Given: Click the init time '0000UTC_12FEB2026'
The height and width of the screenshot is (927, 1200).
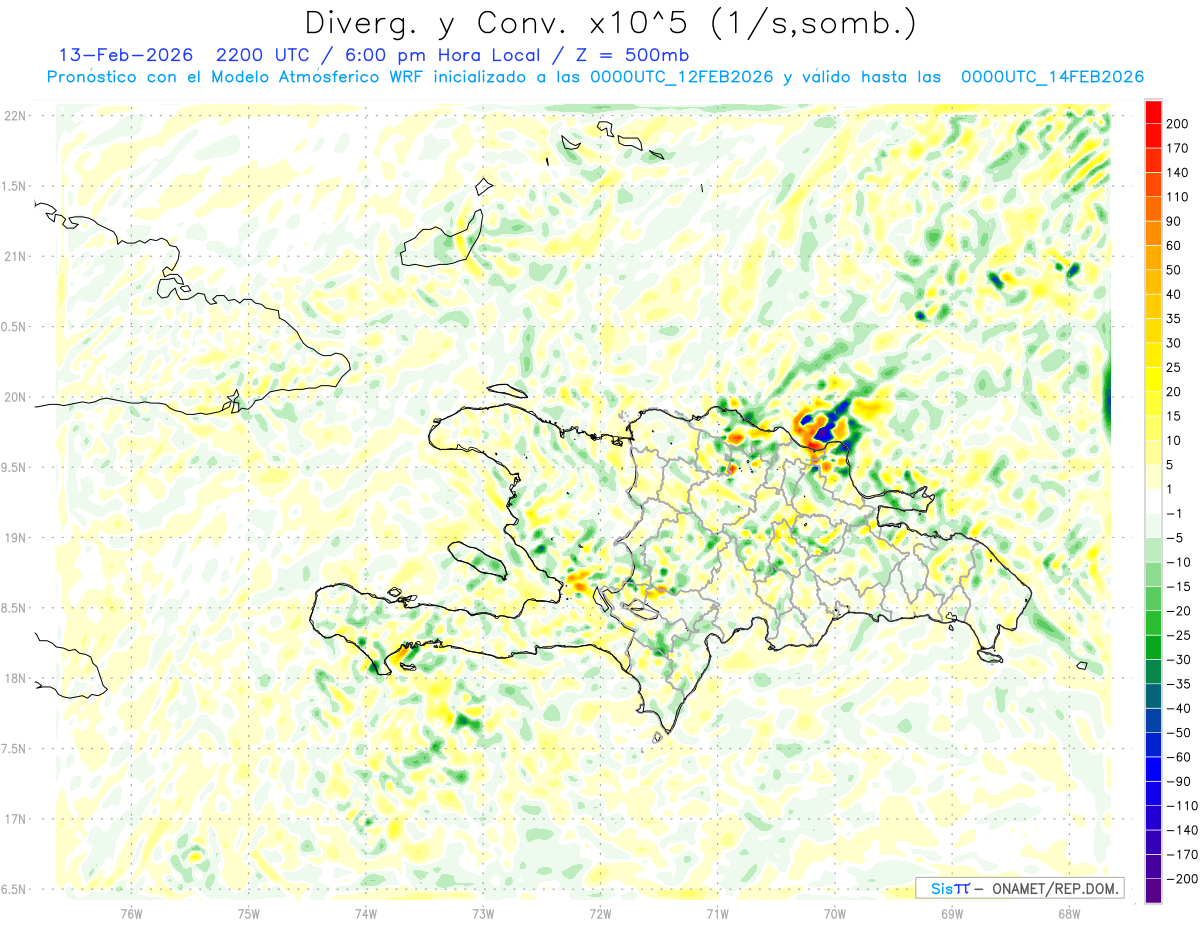Looking at the screenshot, I should click(x=683, y=77).
